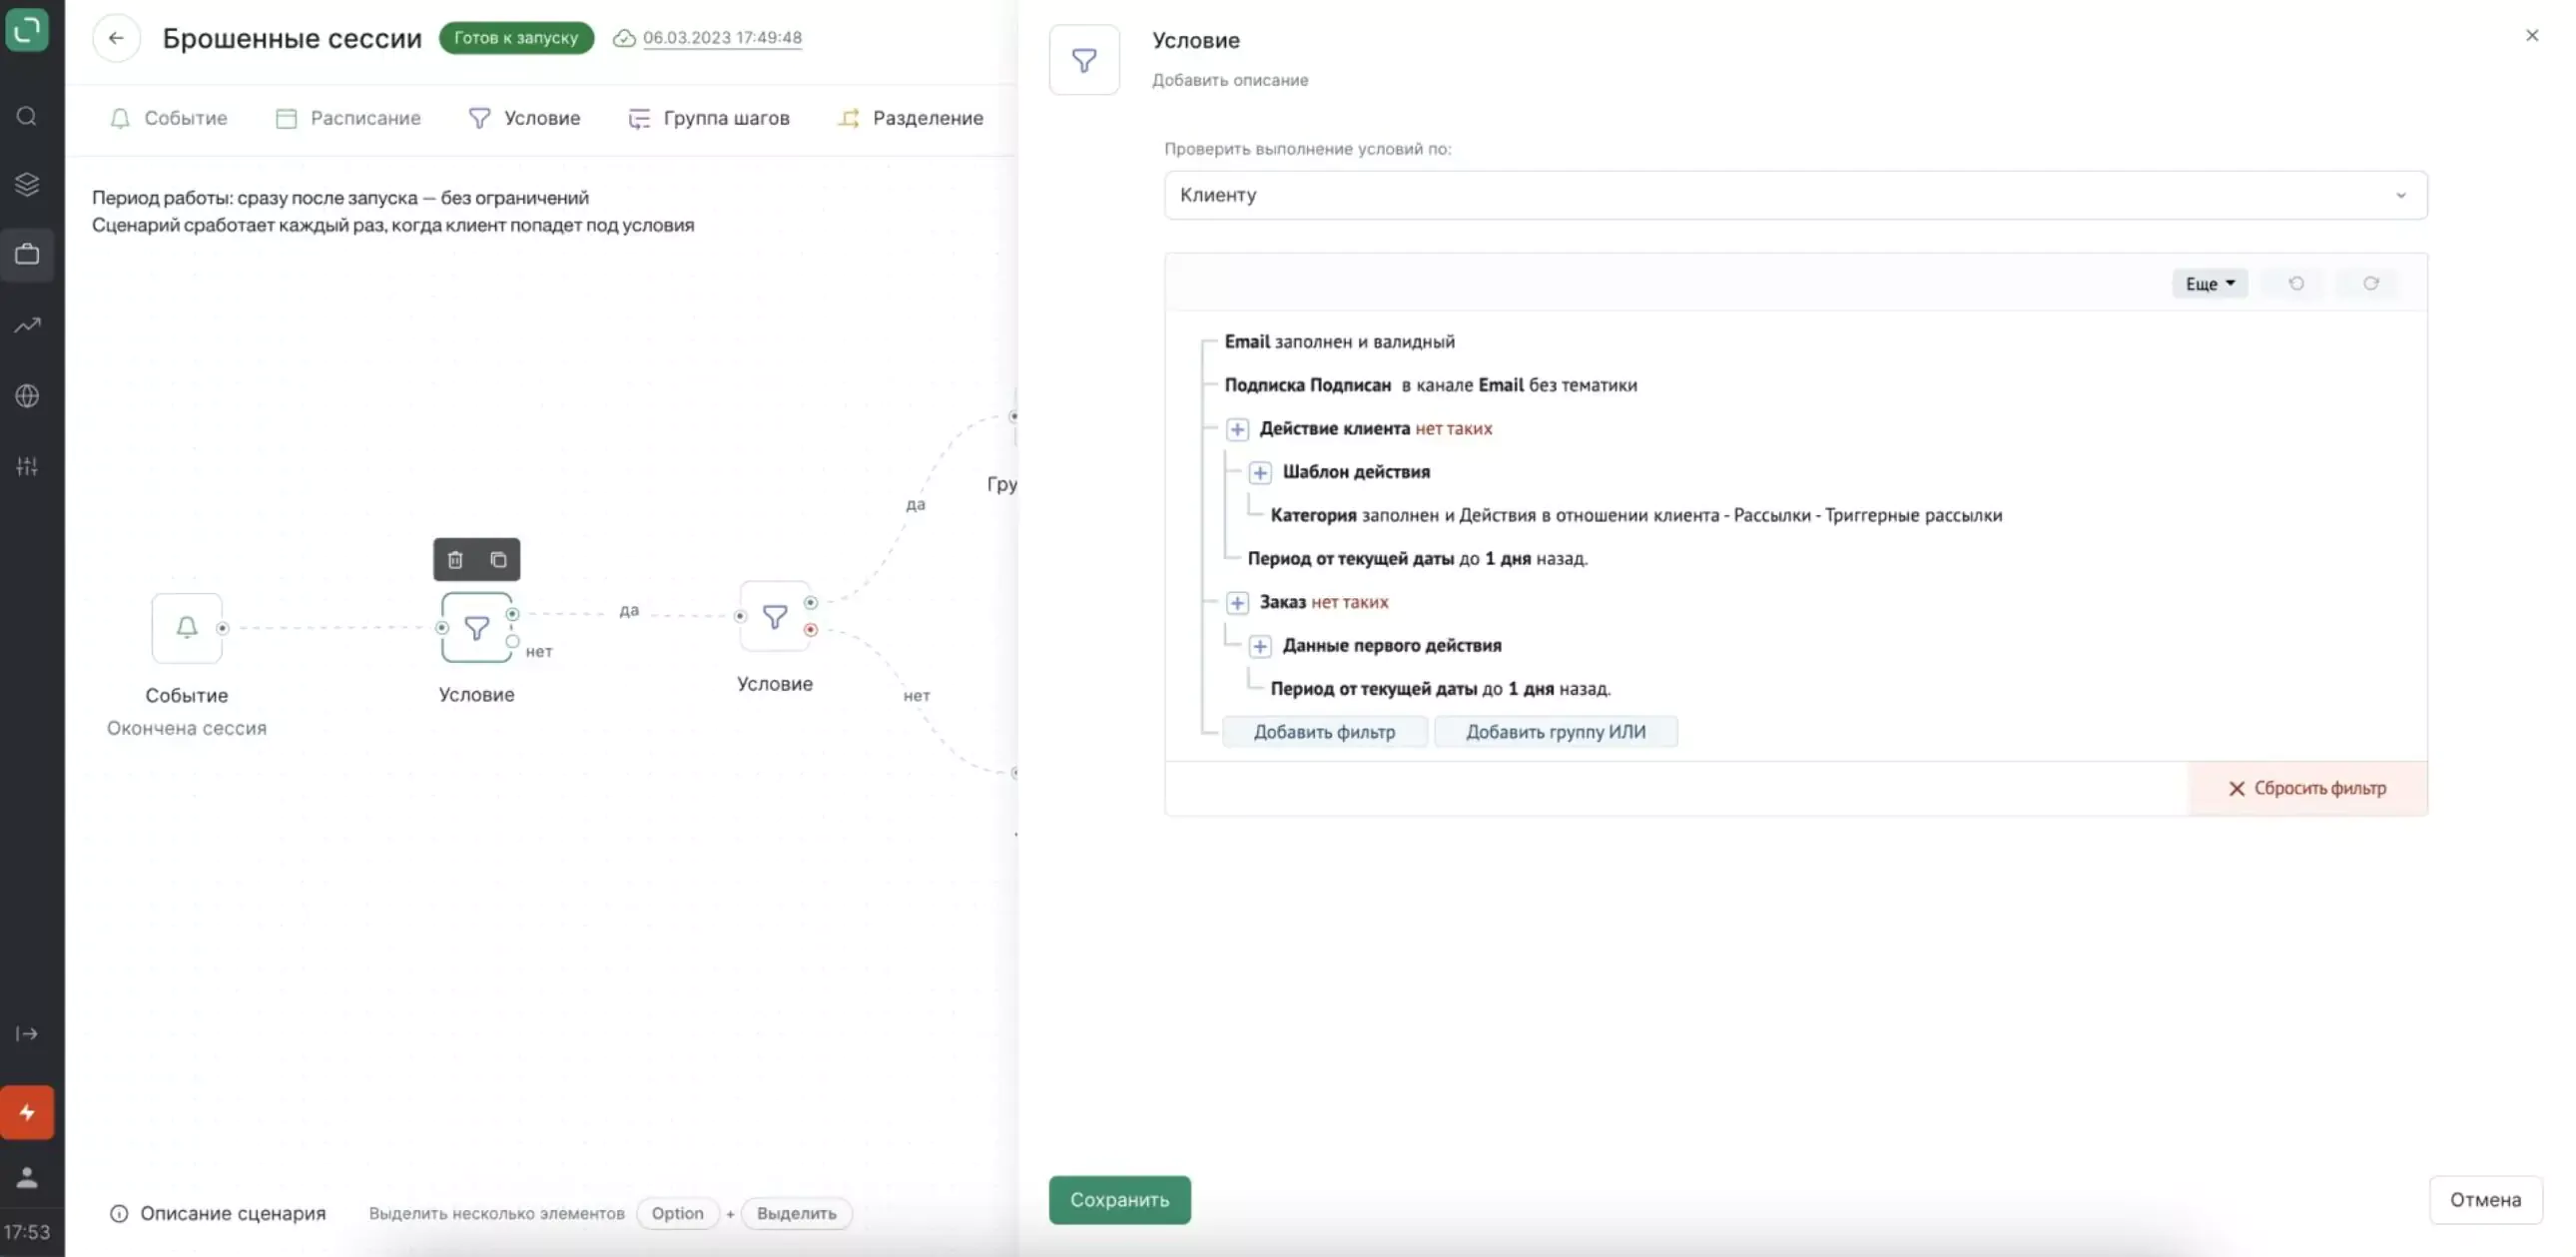Save the condition with Сохранить
This screenshot has width=2576, height=1257.
click(x=1119, y=1200)
